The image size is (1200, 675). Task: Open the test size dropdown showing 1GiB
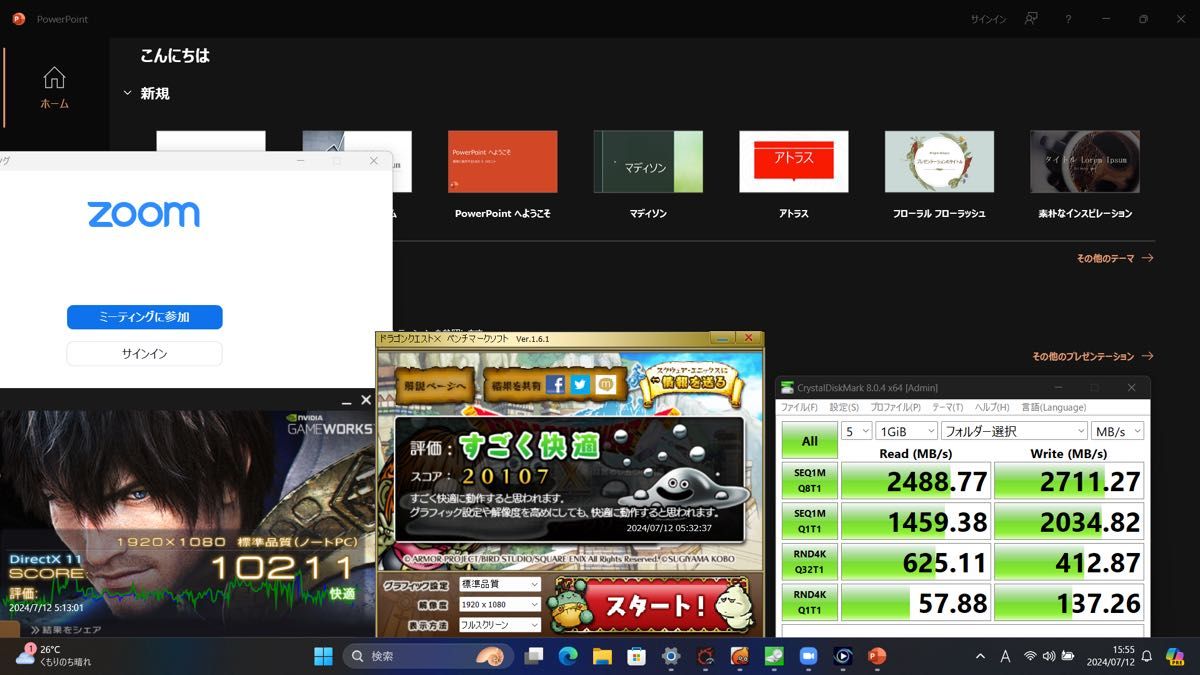(907, 431)
